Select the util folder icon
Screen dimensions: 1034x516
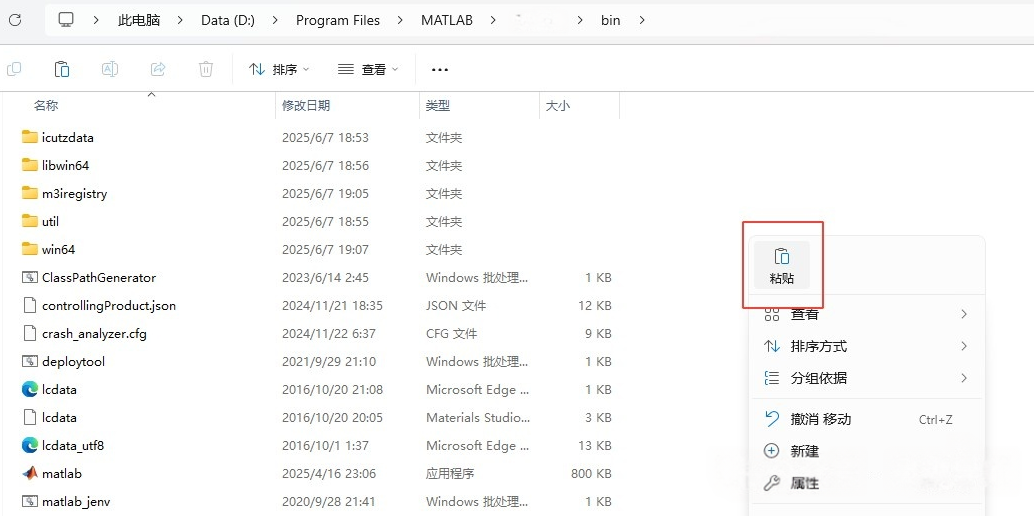click(30, 221)
